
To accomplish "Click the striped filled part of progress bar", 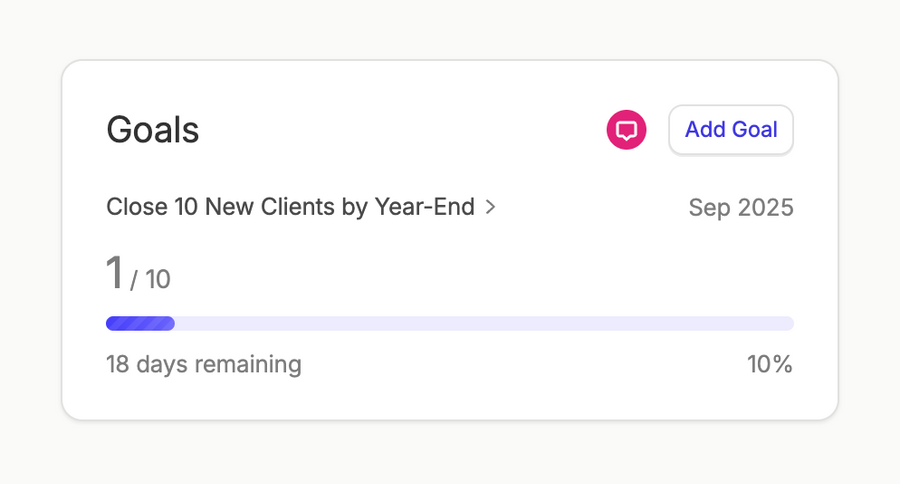I will [x=140, y=323].
